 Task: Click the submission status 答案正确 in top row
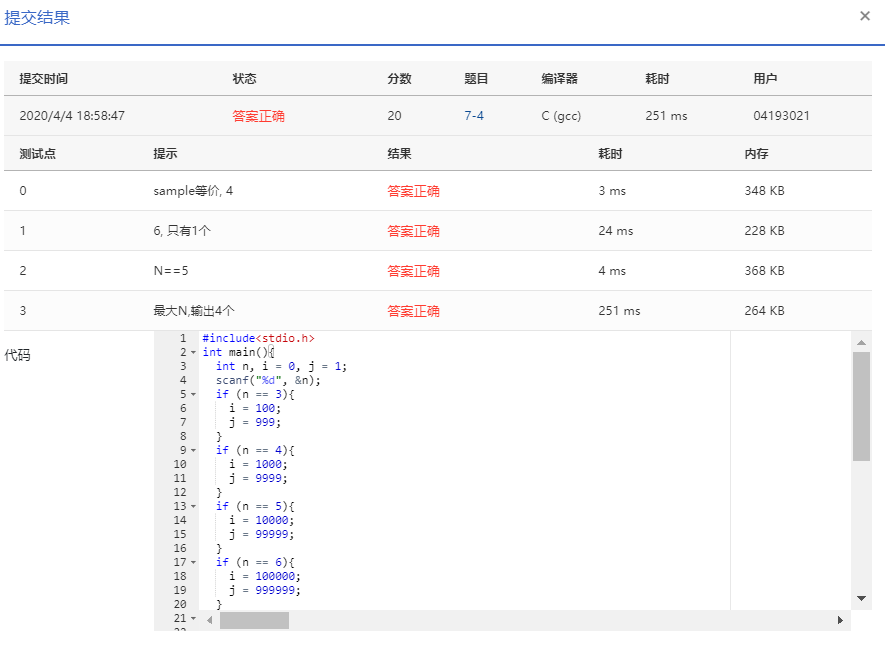[x=259, y=116]
